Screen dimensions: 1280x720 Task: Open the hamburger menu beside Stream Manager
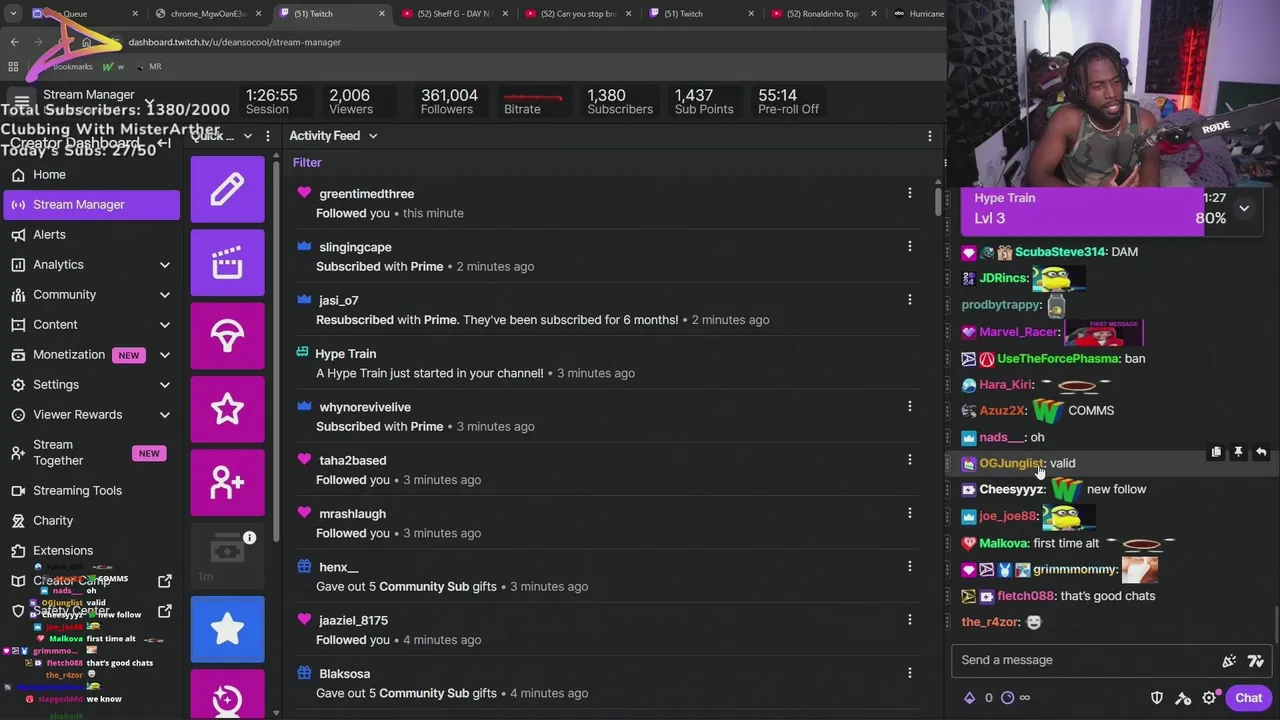[21, 101]
